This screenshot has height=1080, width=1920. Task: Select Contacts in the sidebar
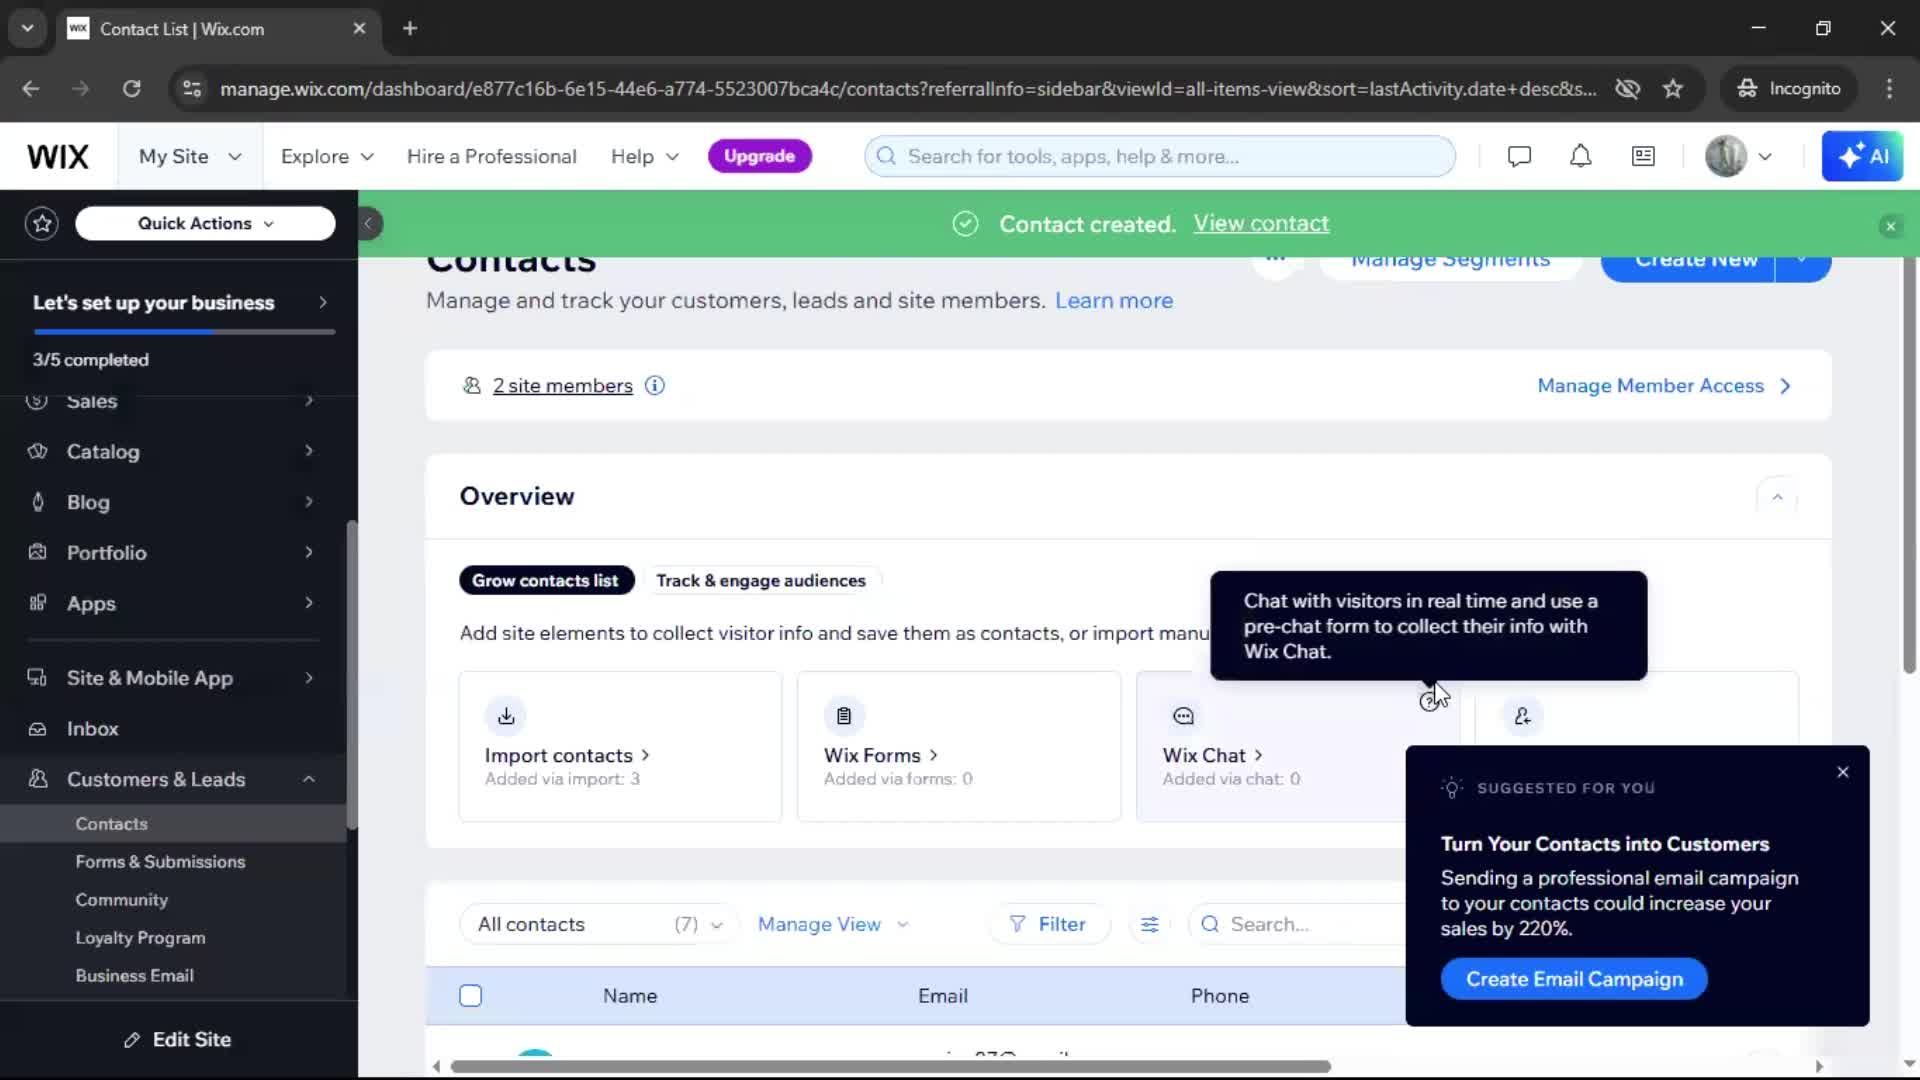(172, 824)
